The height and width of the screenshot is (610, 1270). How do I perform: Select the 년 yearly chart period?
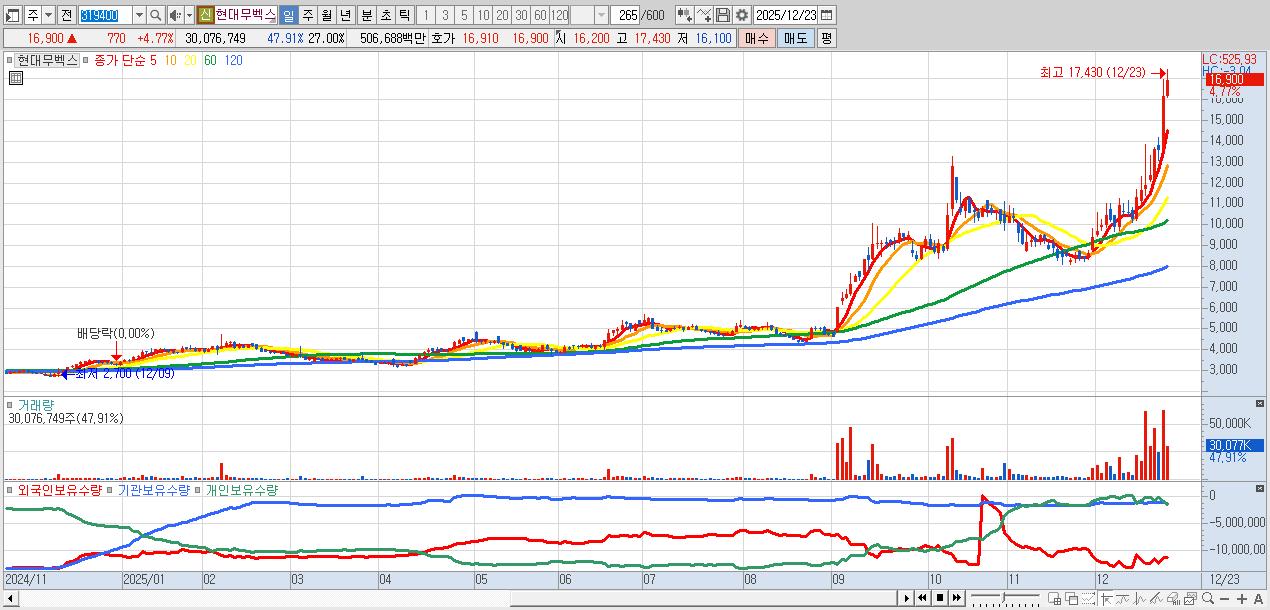click(345, 15)
